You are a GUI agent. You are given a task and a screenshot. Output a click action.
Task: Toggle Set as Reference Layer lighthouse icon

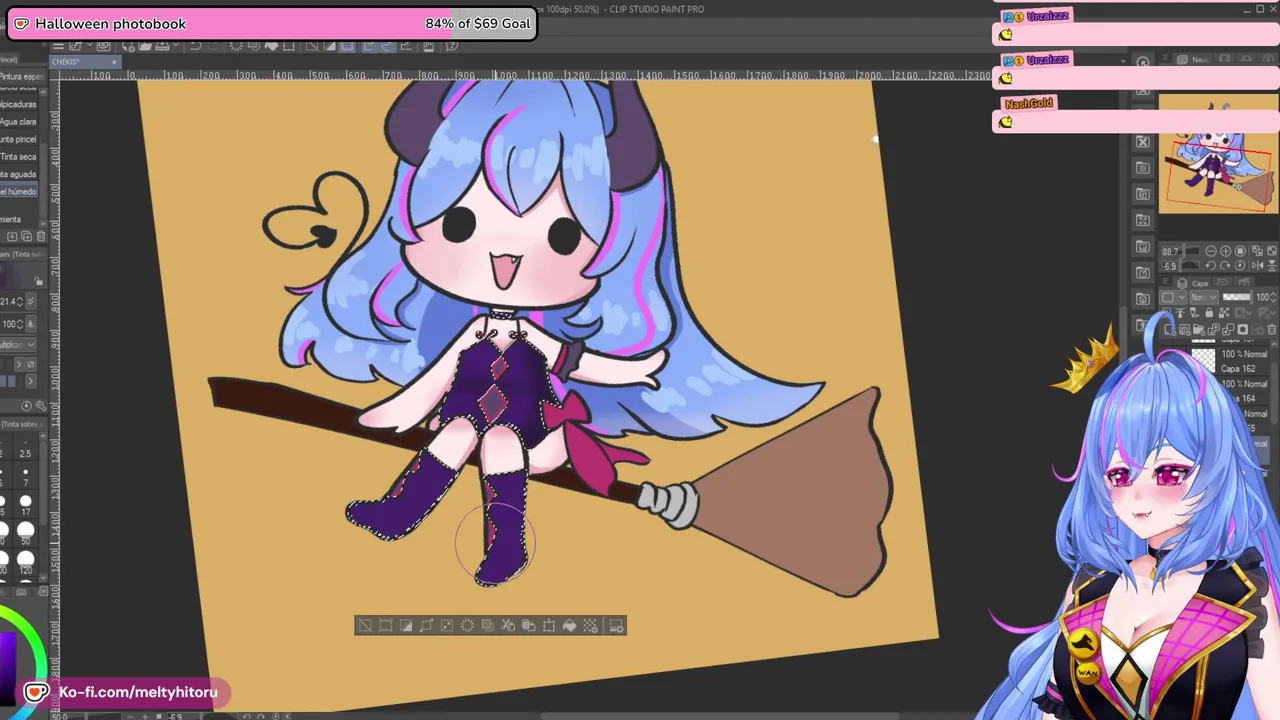(1180, 312)
